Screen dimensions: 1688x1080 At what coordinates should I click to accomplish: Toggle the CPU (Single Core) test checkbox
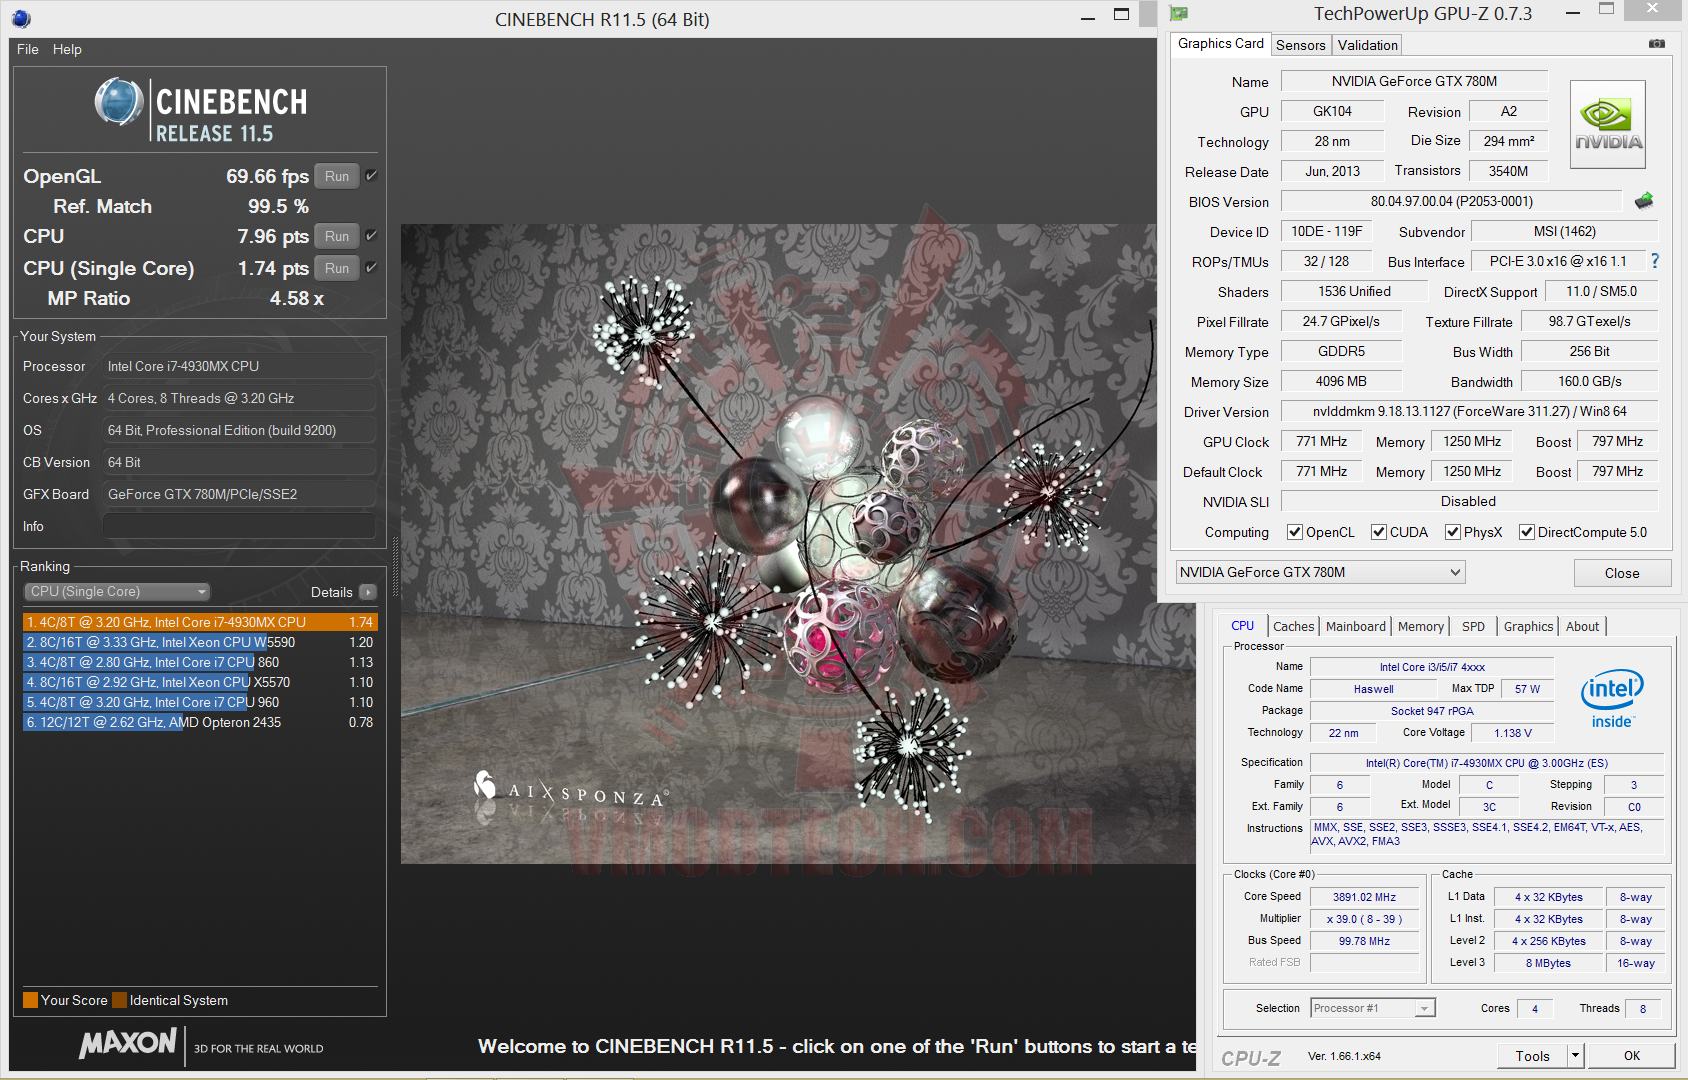(371, 268)
